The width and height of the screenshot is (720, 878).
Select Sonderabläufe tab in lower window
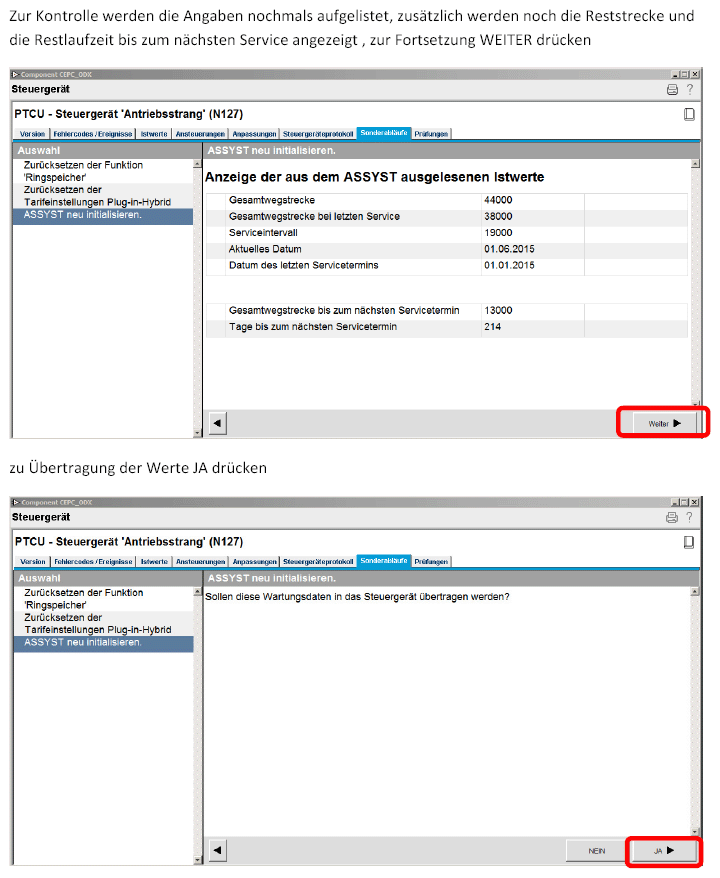click(x=384, y=561)
